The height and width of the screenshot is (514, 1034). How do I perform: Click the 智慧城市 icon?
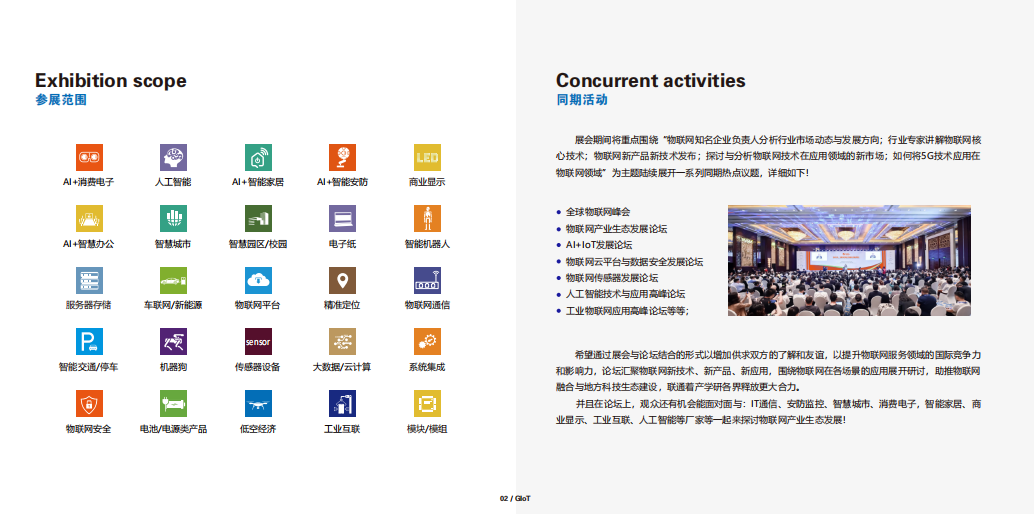coord(173,218)
